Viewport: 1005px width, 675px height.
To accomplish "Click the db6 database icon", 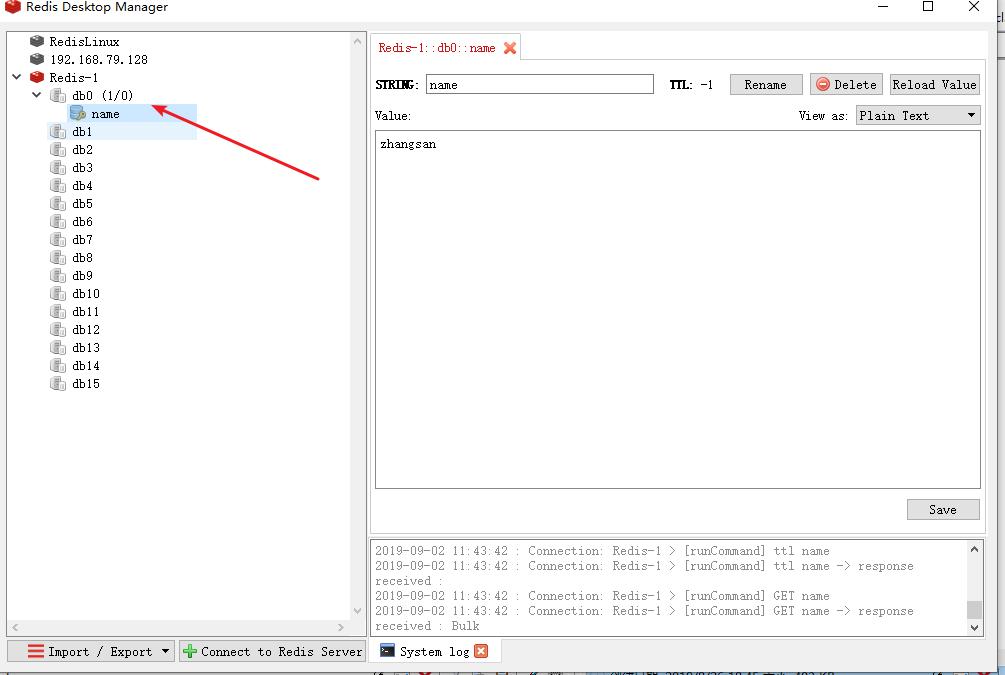I will (x=58, y=221).
